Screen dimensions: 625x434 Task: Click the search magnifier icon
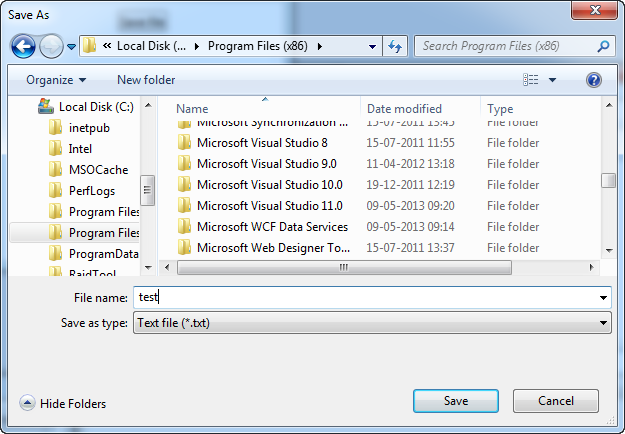(603, 46)
